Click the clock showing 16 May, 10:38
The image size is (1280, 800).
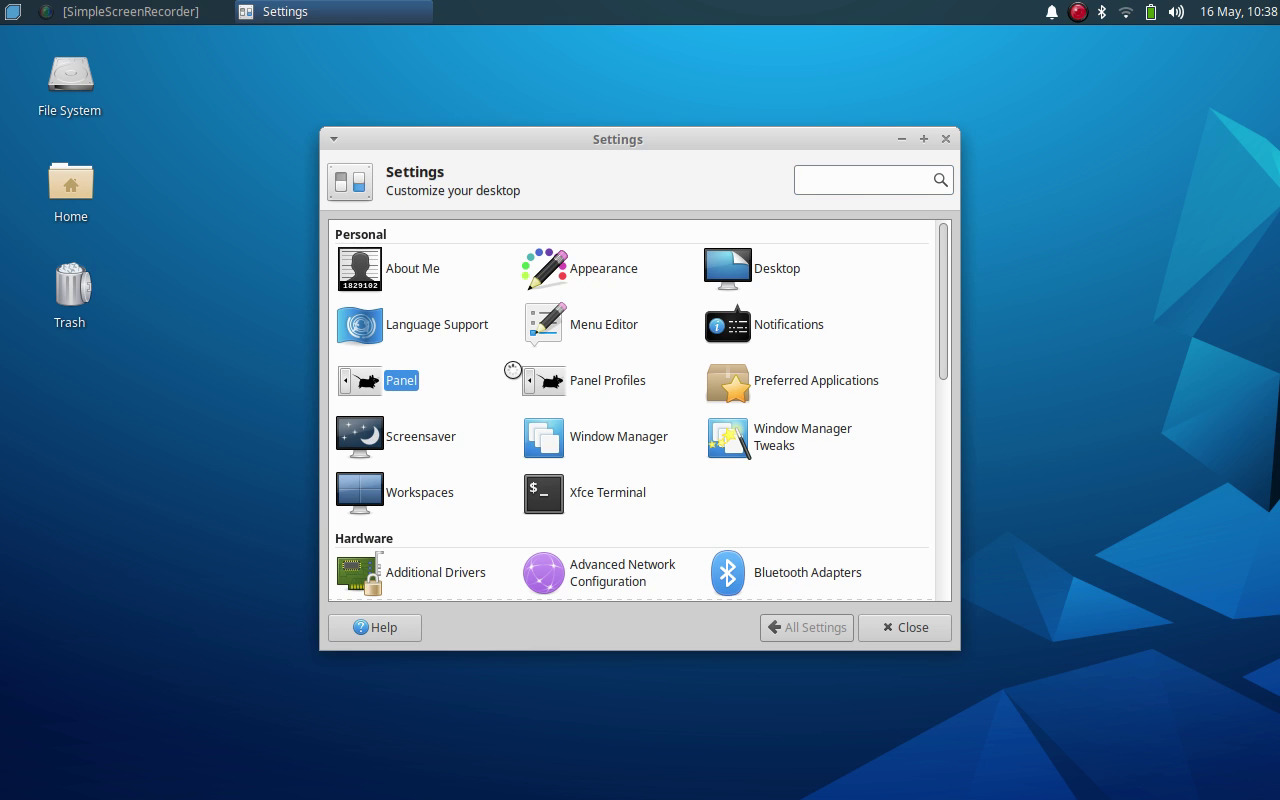[x=1238, y=12]
